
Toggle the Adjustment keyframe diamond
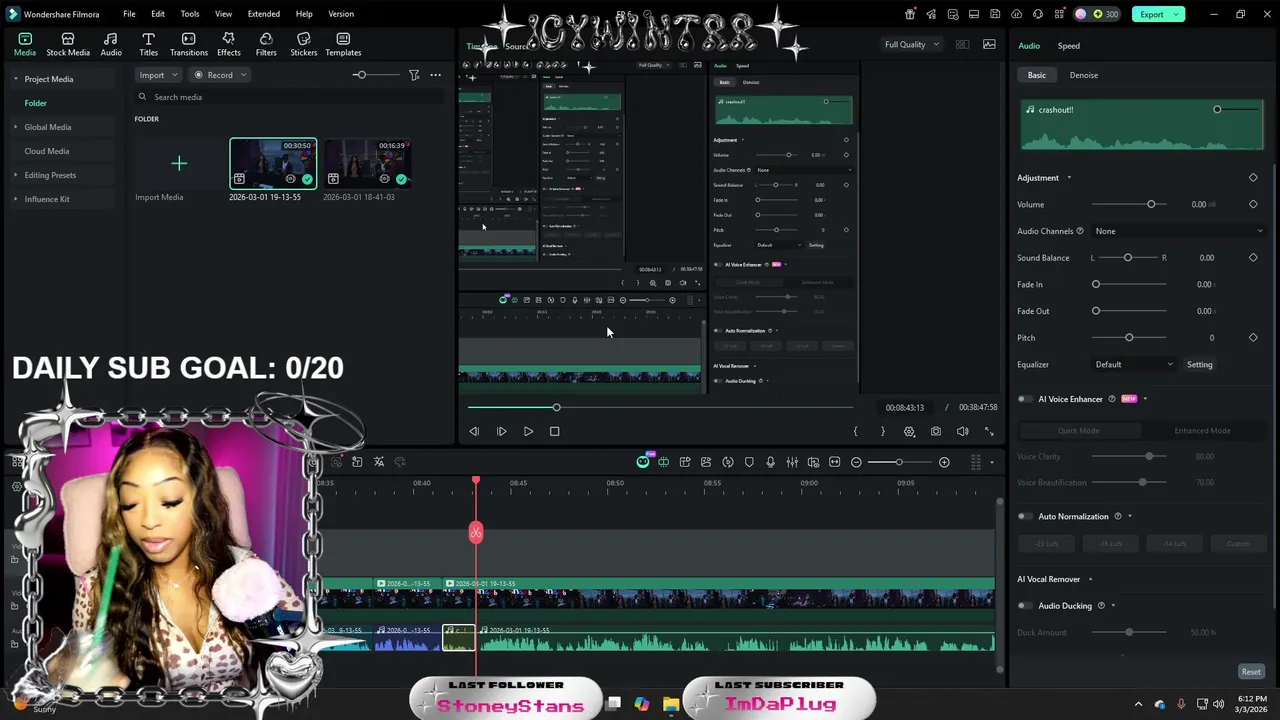[1253, 178]
